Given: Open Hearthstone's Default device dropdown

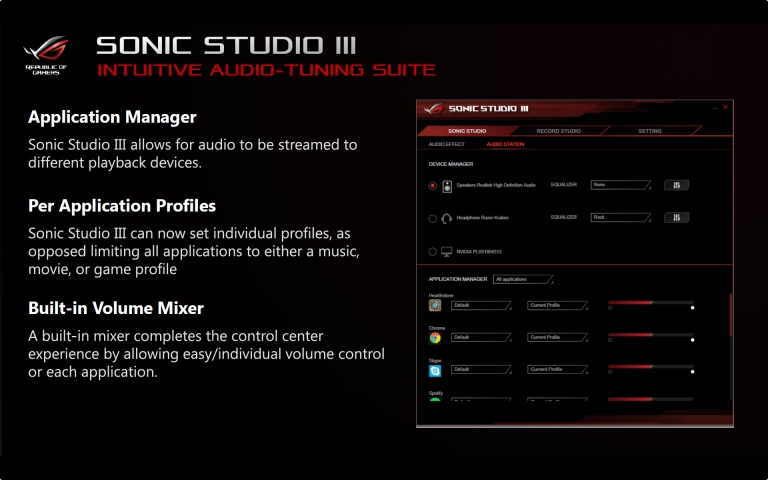Looking at the screenshot, I should 481,306.
